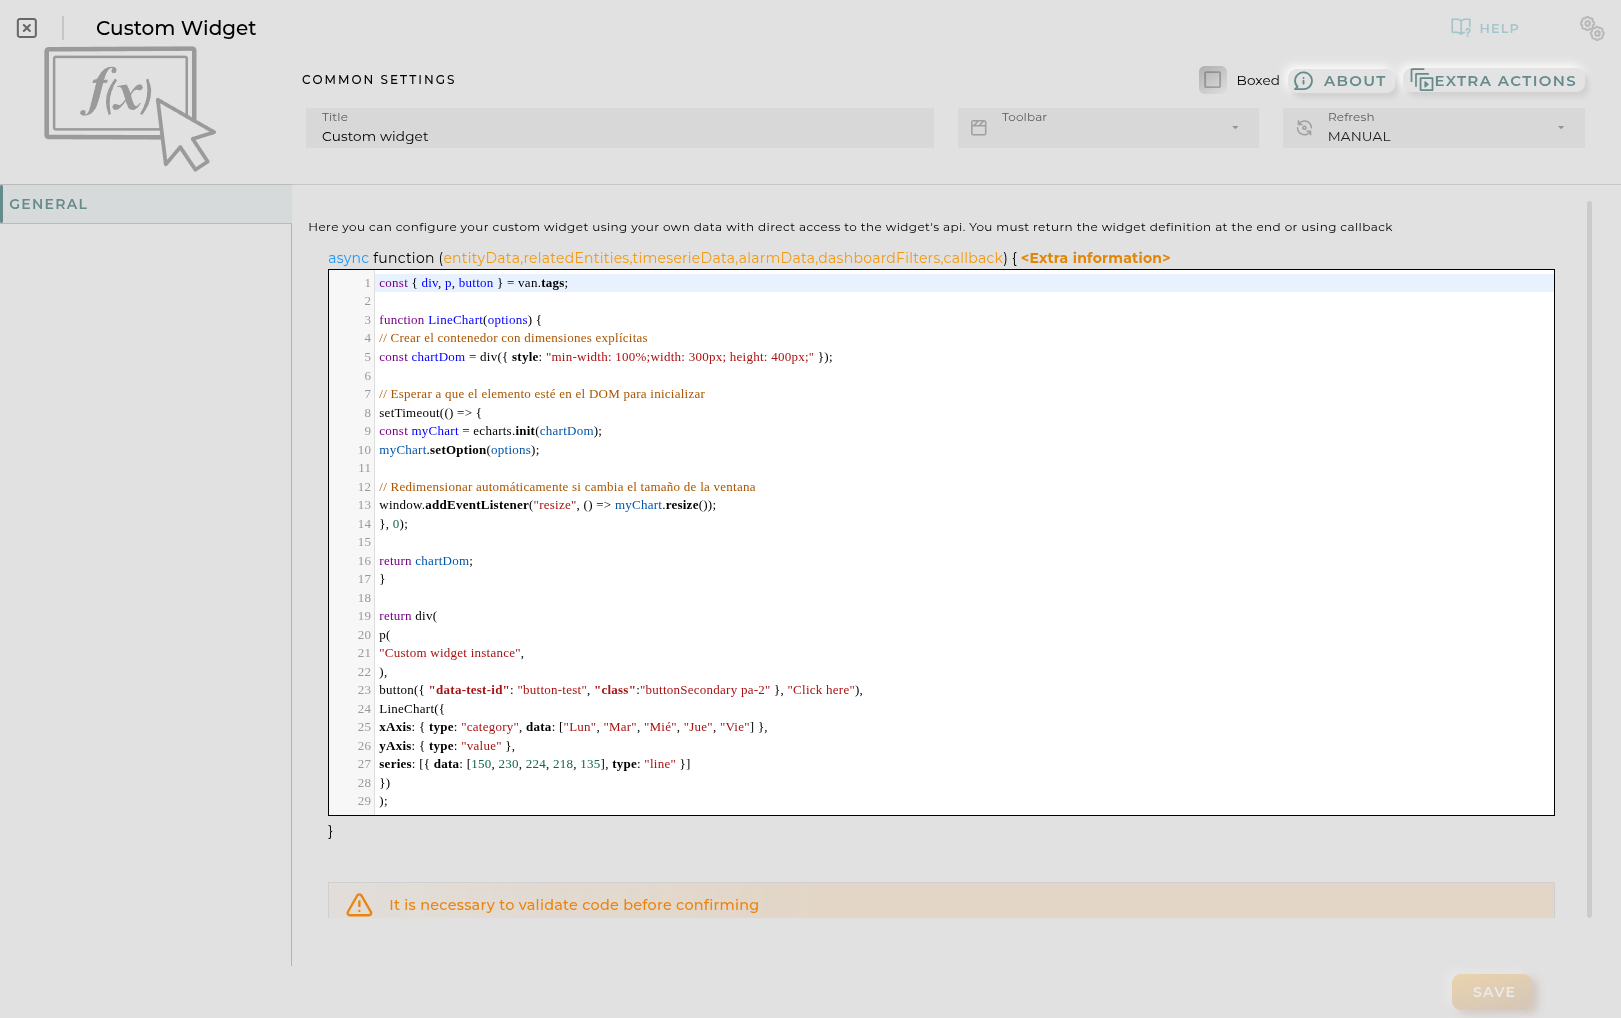Click the 'LineChart({' call line
This screenshot has height=1018, width=1621.
(x=412, y=709)
